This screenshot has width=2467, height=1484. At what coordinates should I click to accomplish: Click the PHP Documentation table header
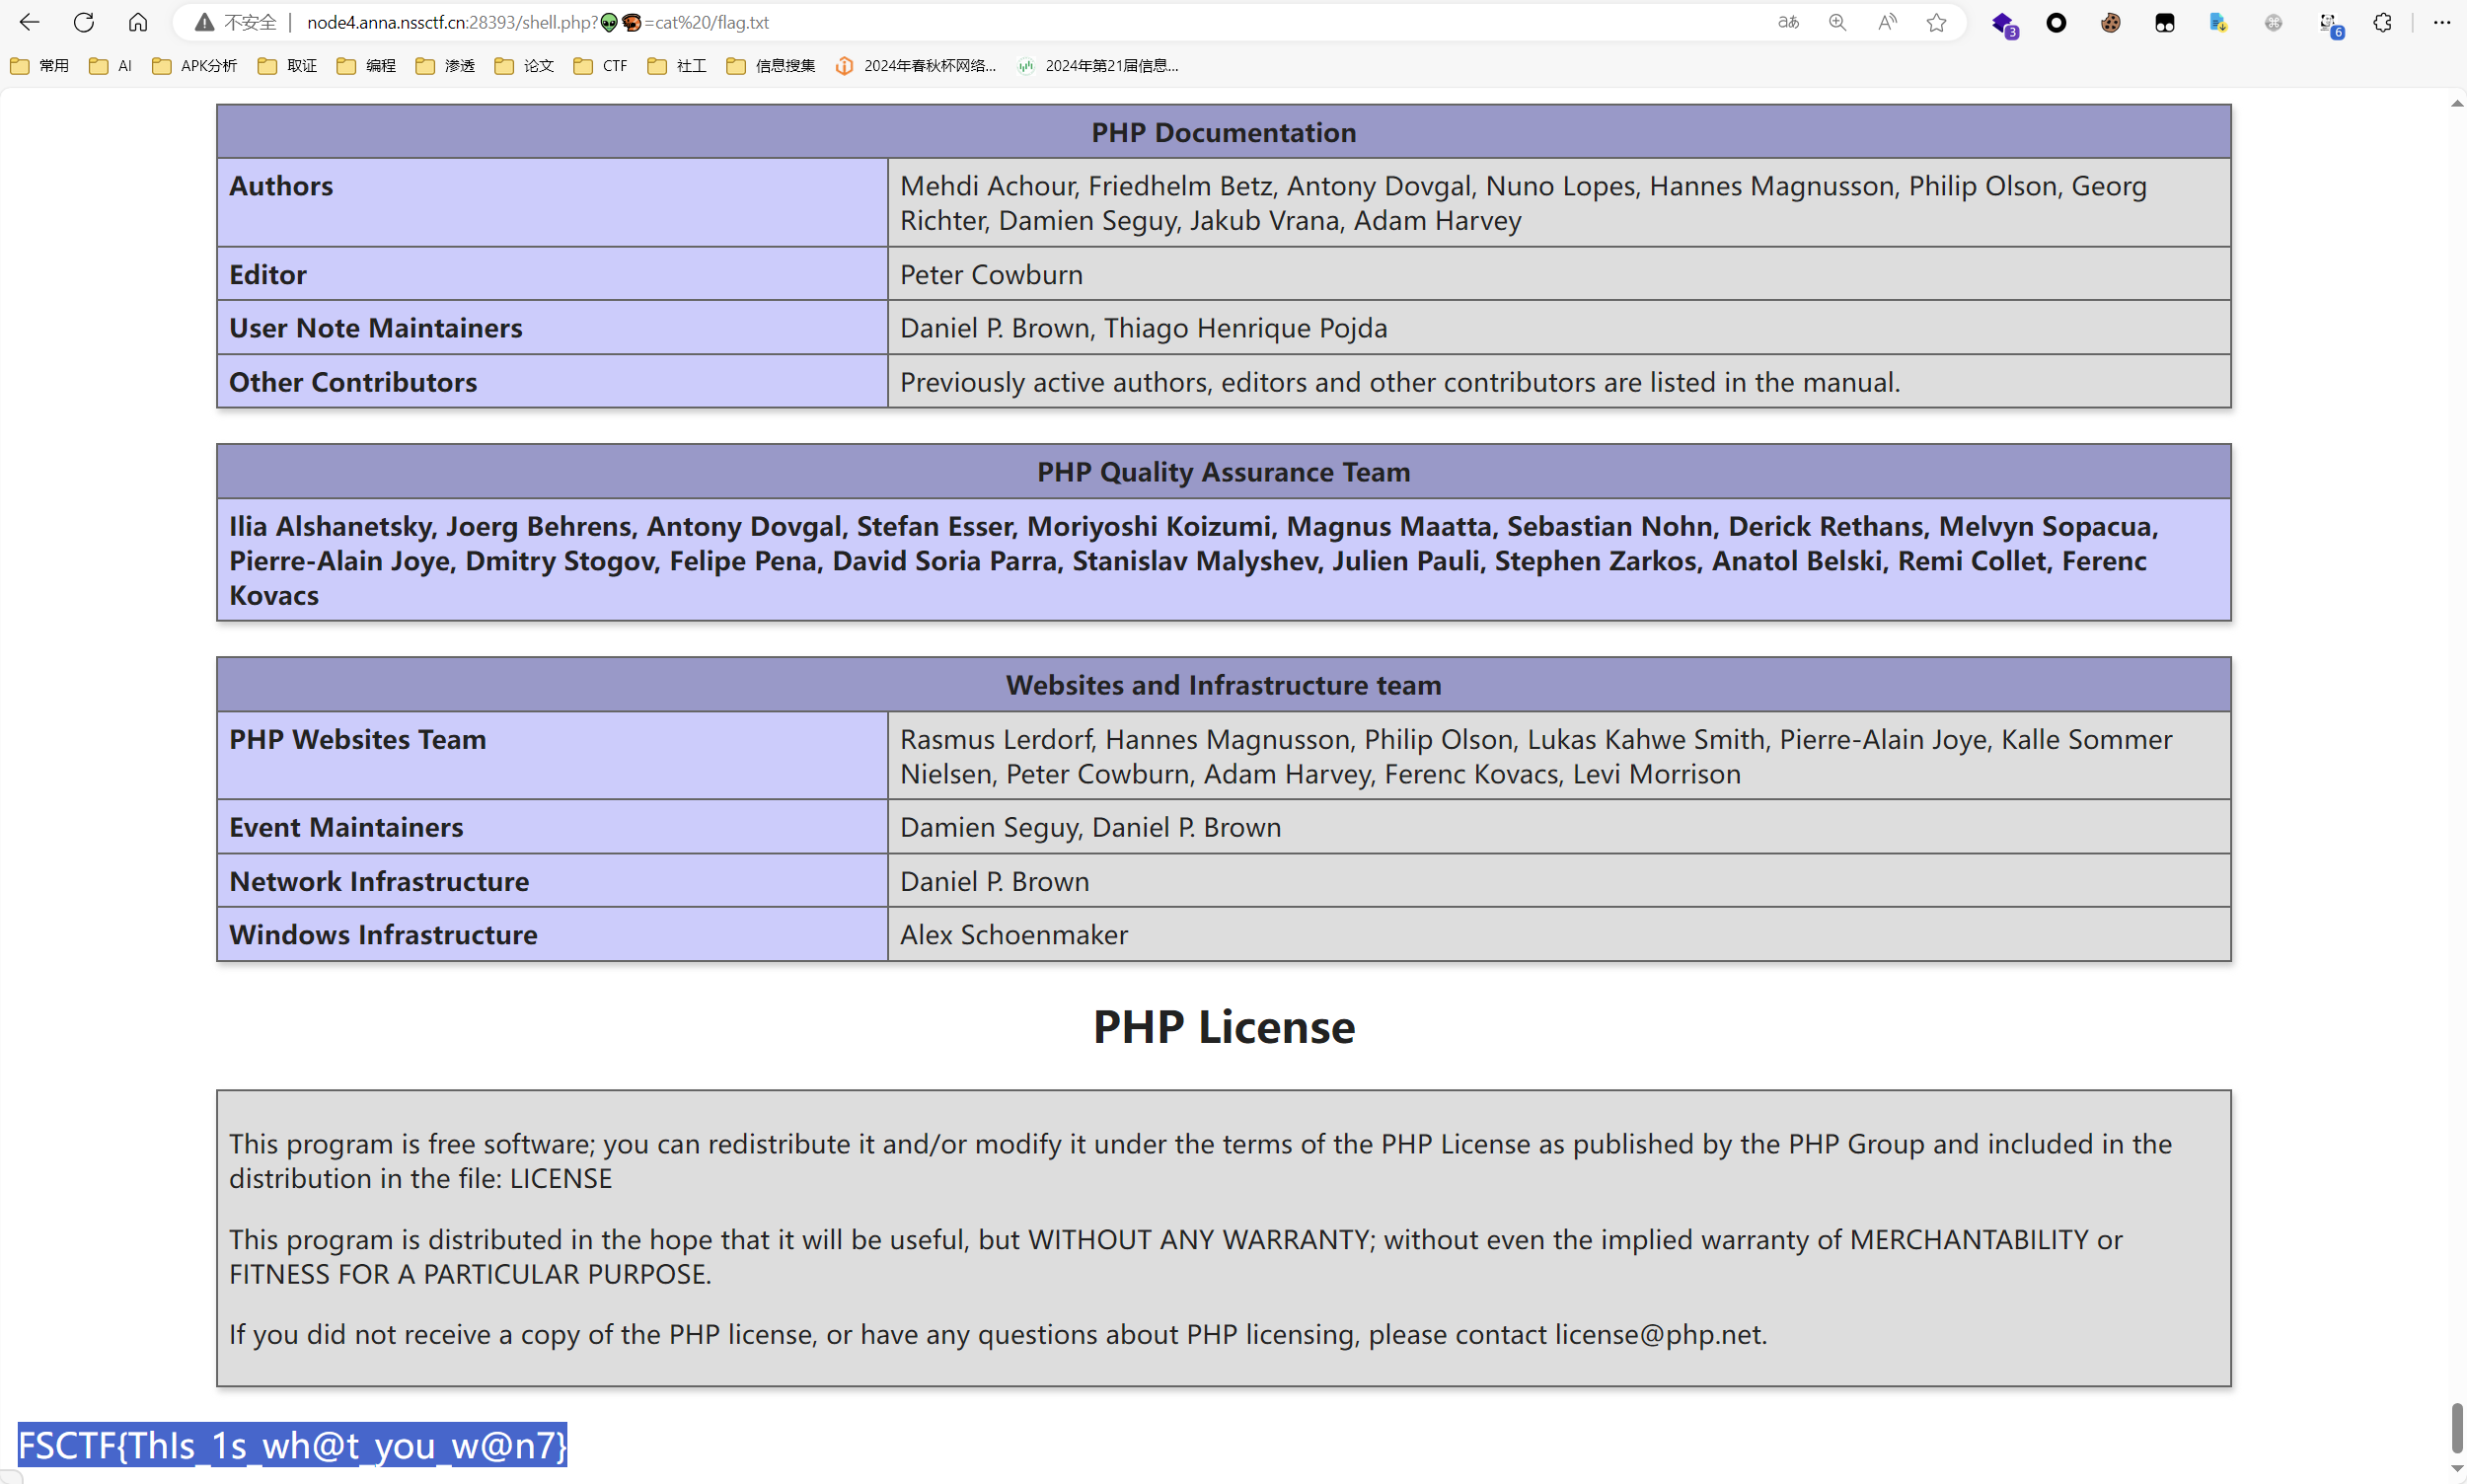click(1223, 132)
